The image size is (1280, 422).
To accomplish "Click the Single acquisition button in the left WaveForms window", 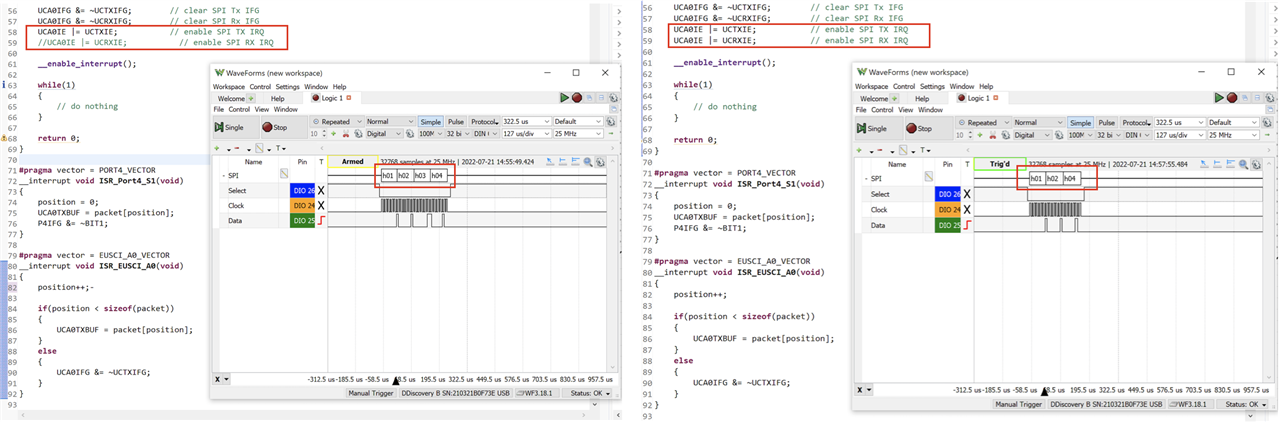I will [237, 127].
